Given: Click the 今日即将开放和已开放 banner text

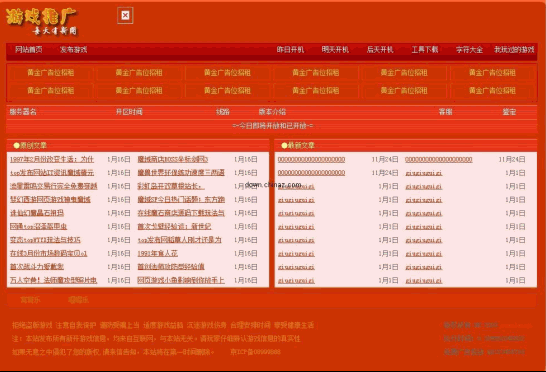Looking at the screenshot, I should pos(273,126).
